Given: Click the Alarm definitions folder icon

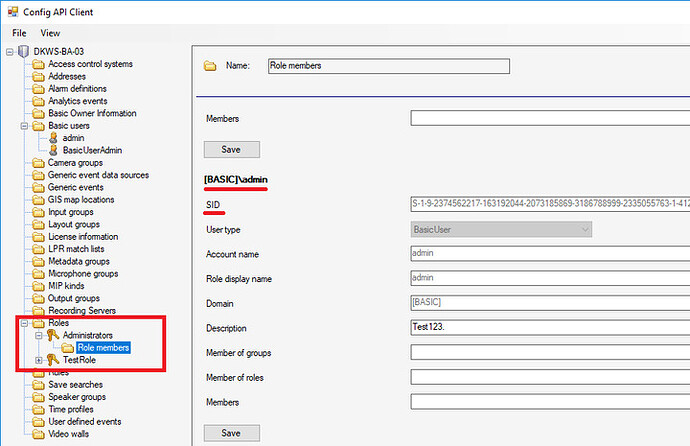Looking at the screenshot, I should click(39, 89).
